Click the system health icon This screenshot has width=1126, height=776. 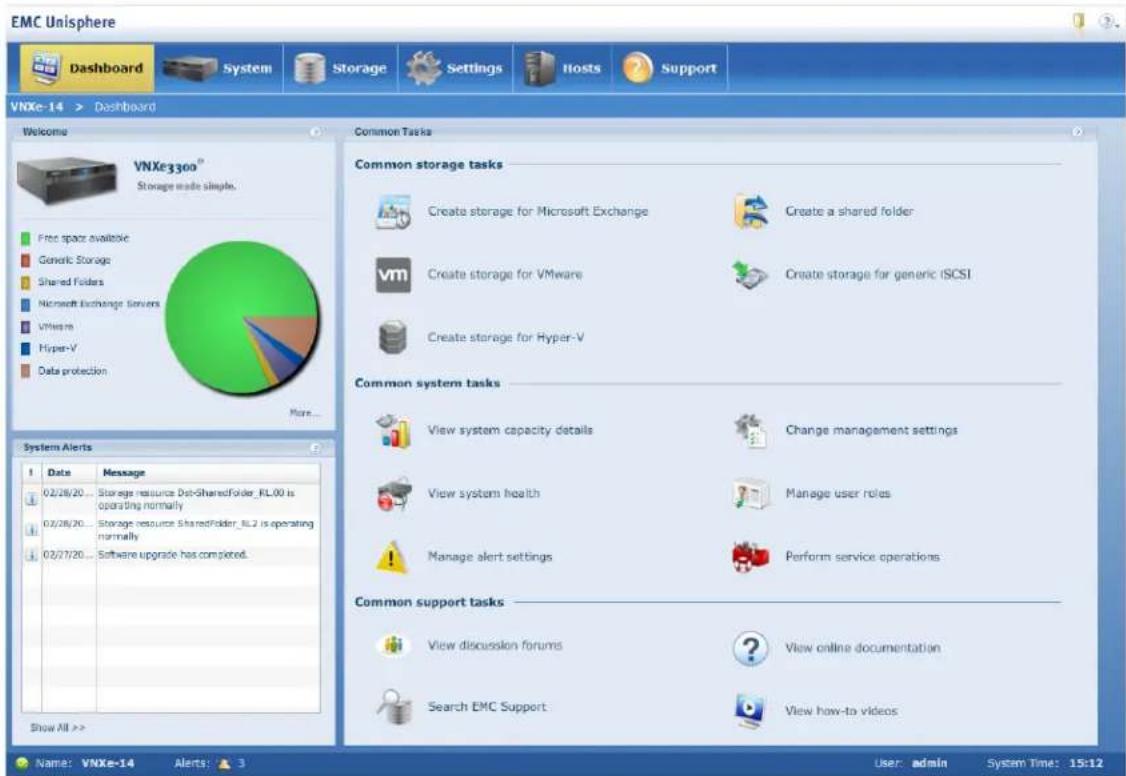tap(394, 494)
